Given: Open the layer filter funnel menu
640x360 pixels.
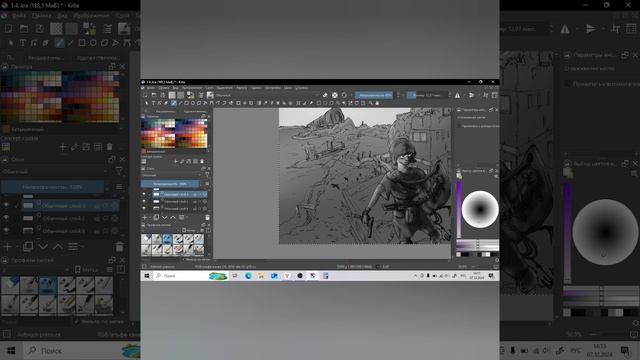Looking at the screenshot, I should tap(207, 174).
